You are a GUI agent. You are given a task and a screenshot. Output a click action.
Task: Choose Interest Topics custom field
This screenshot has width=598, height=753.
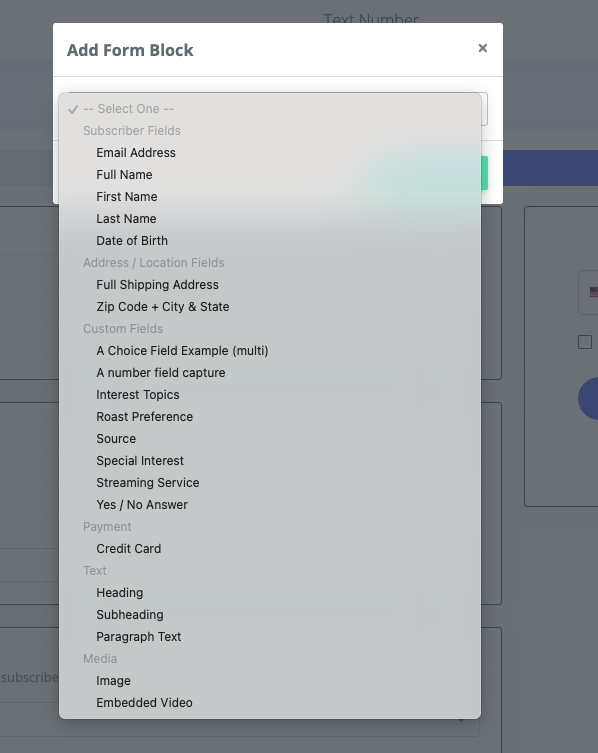(270, 395)
